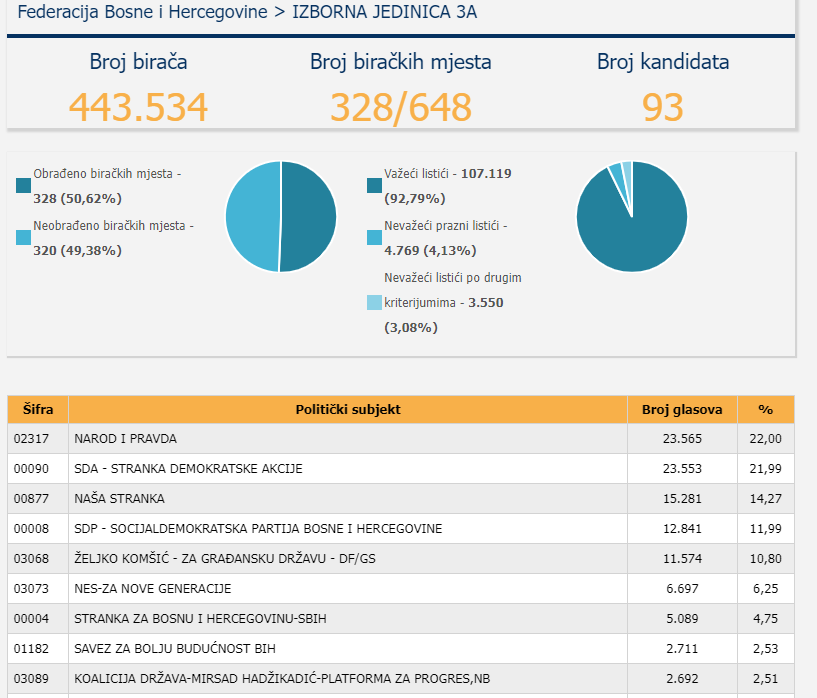Click the pale blue swatch for Nevažeći listići po drugim kriterijumima

(x=375, y=303)
